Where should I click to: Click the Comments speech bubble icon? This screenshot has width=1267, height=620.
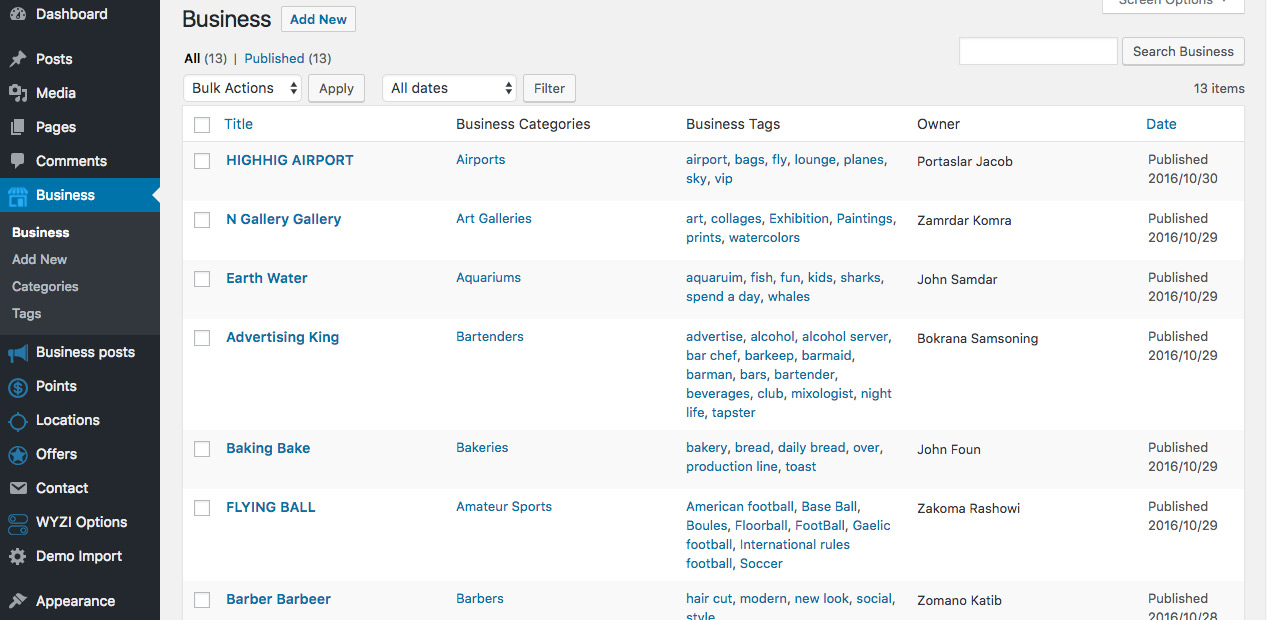[x=18, y=161]
